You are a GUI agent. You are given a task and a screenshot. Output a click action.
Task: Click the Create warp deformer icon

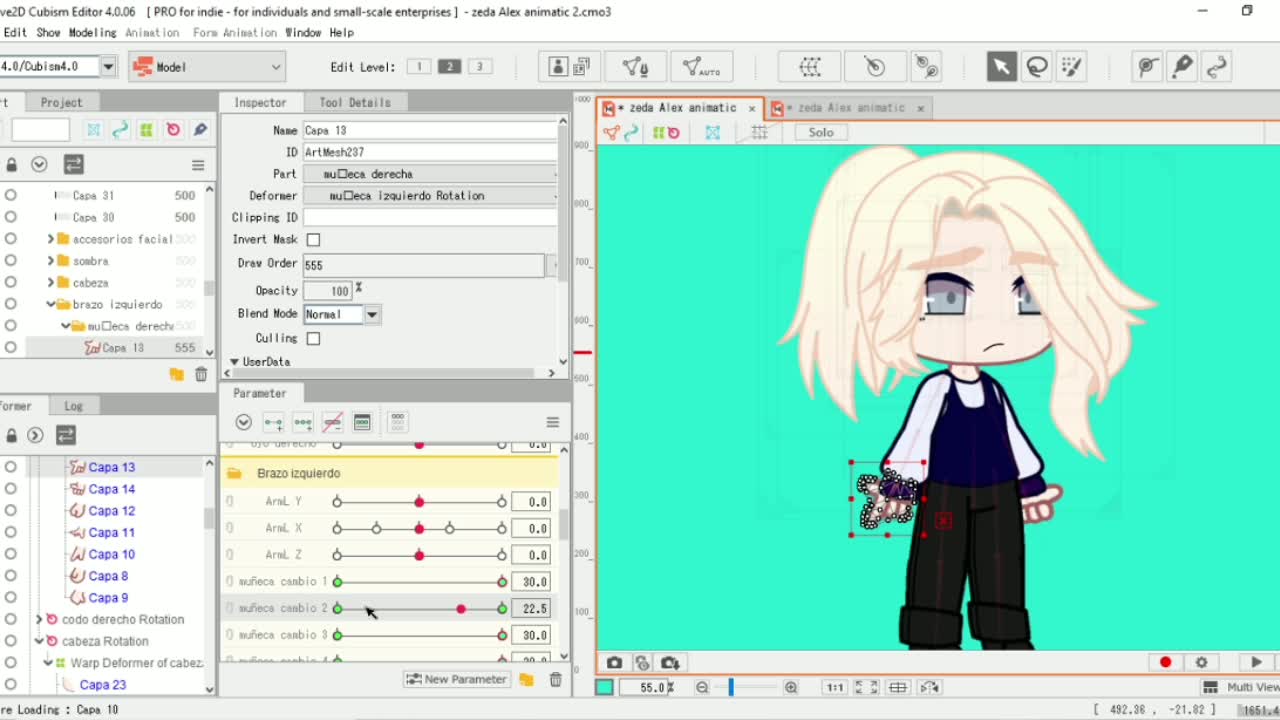click(x=811, y=67)
